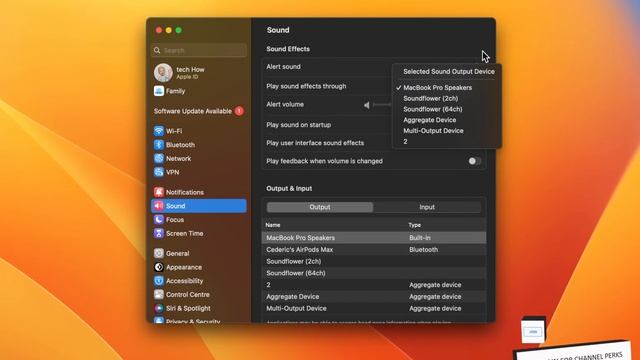Image resolution: width=640 pixels, height=360 pixels.
Task: Select Aggregate Device row in output list
Action: tap(374, 297)
